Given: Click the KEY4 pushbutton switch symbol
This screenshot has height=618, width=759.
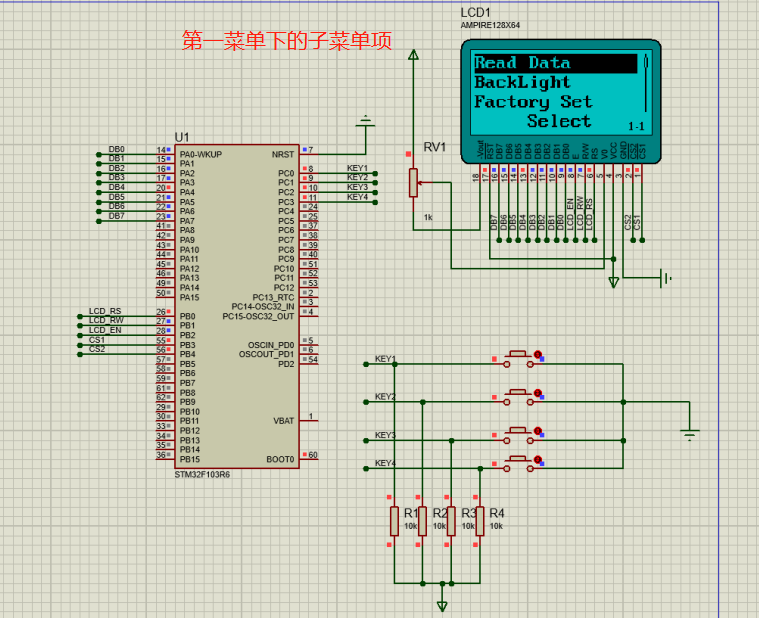Looking at the screenshot, I should point(518,464).
